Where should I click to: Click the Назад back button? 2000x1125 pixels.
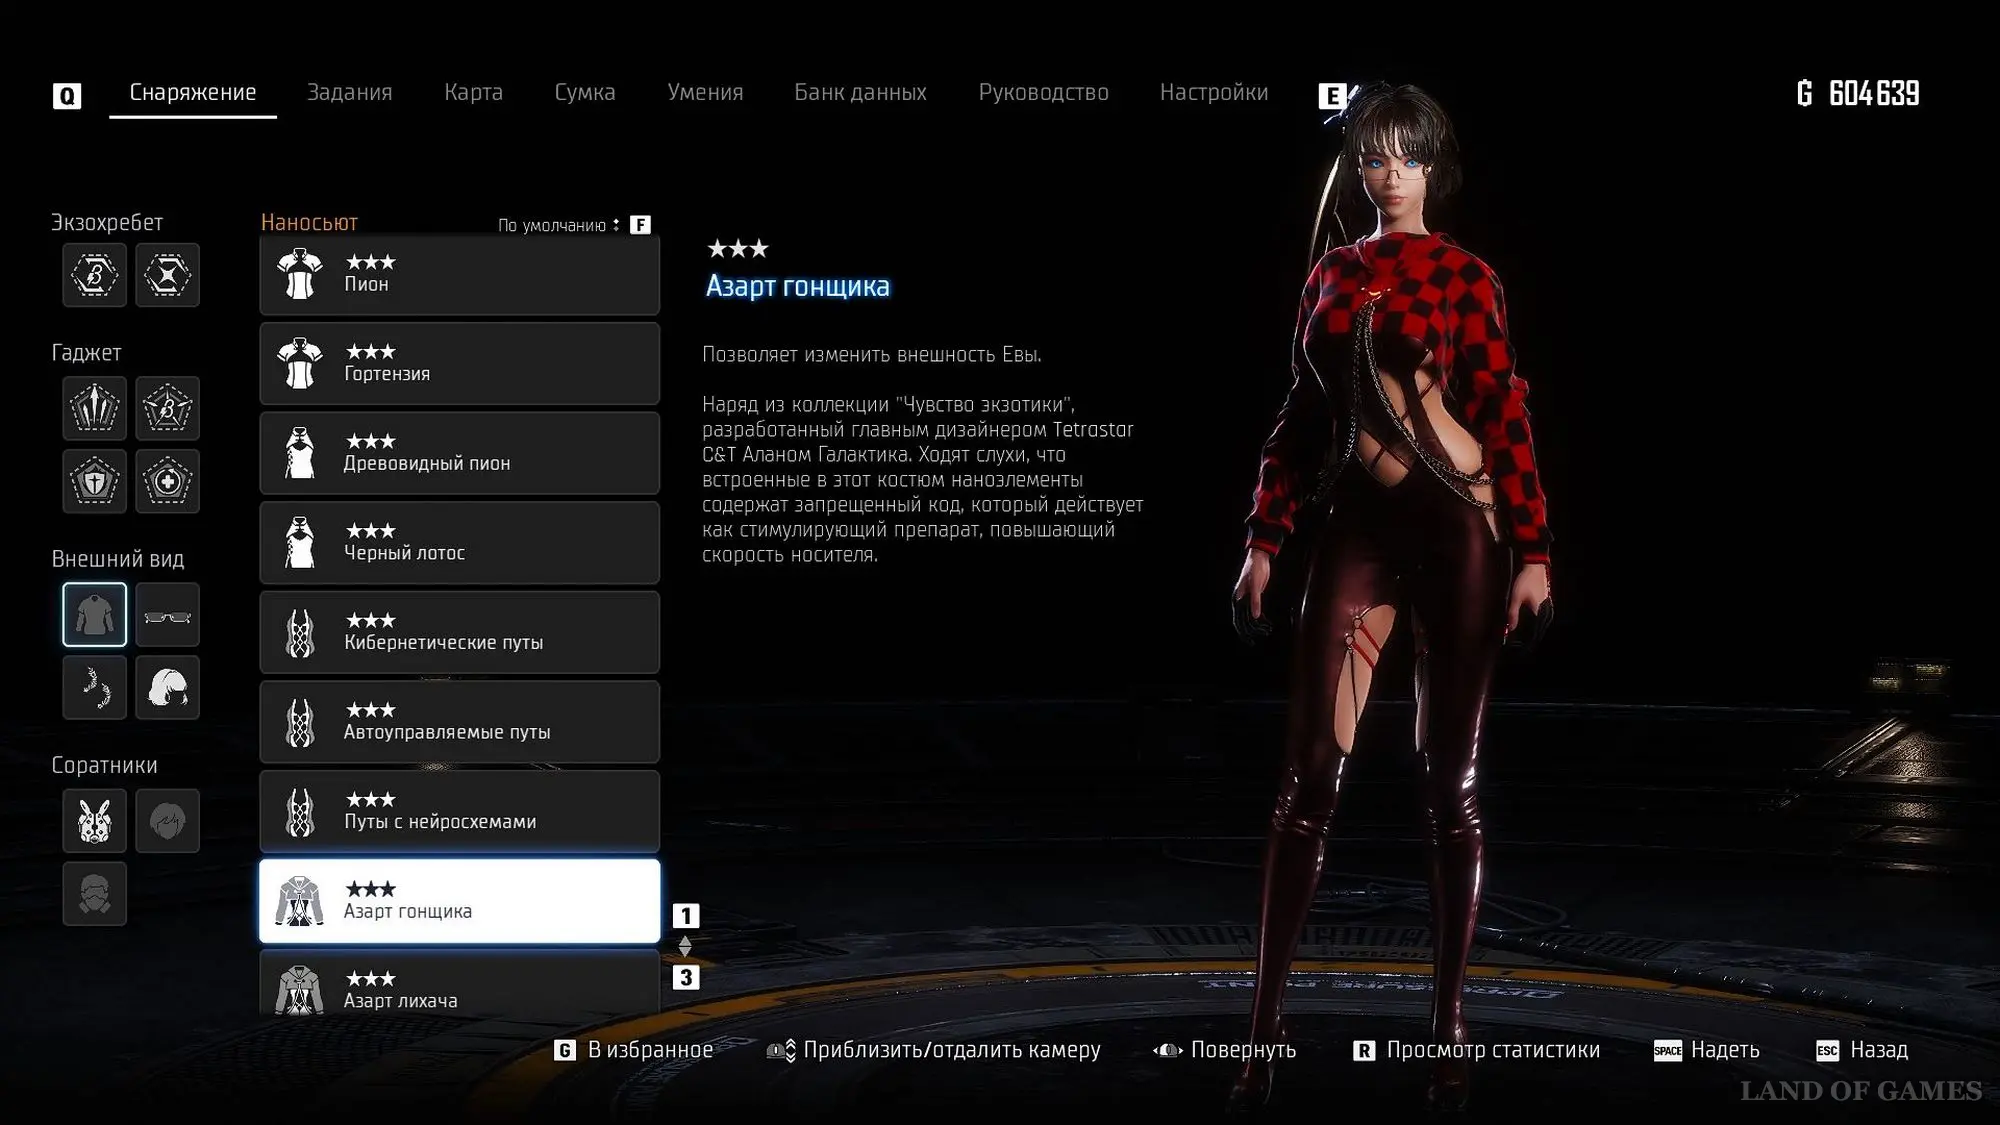pyautogui.click(x=1861, y=1050)
